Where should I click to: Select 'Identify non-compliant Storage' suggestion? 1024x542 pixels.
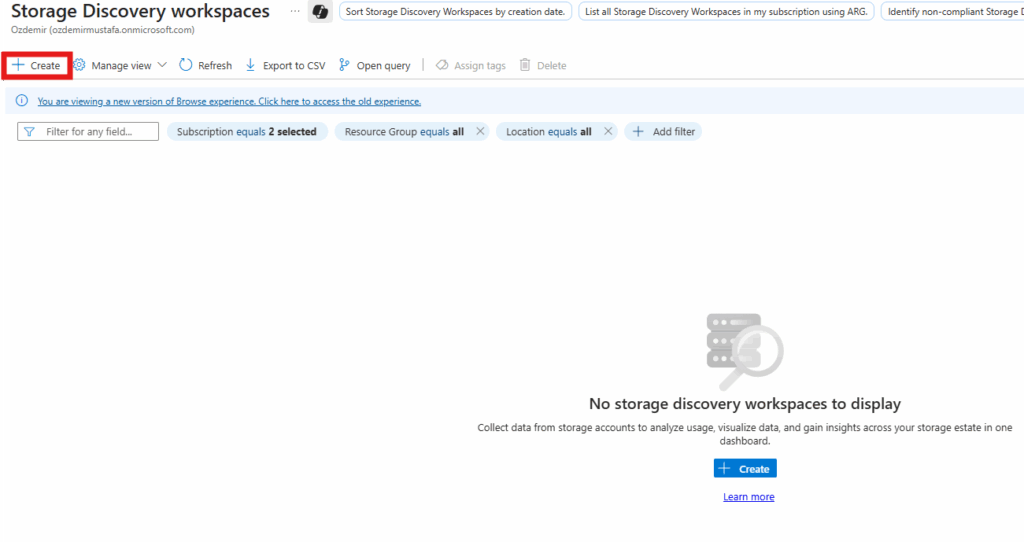[x=953, y=12]
